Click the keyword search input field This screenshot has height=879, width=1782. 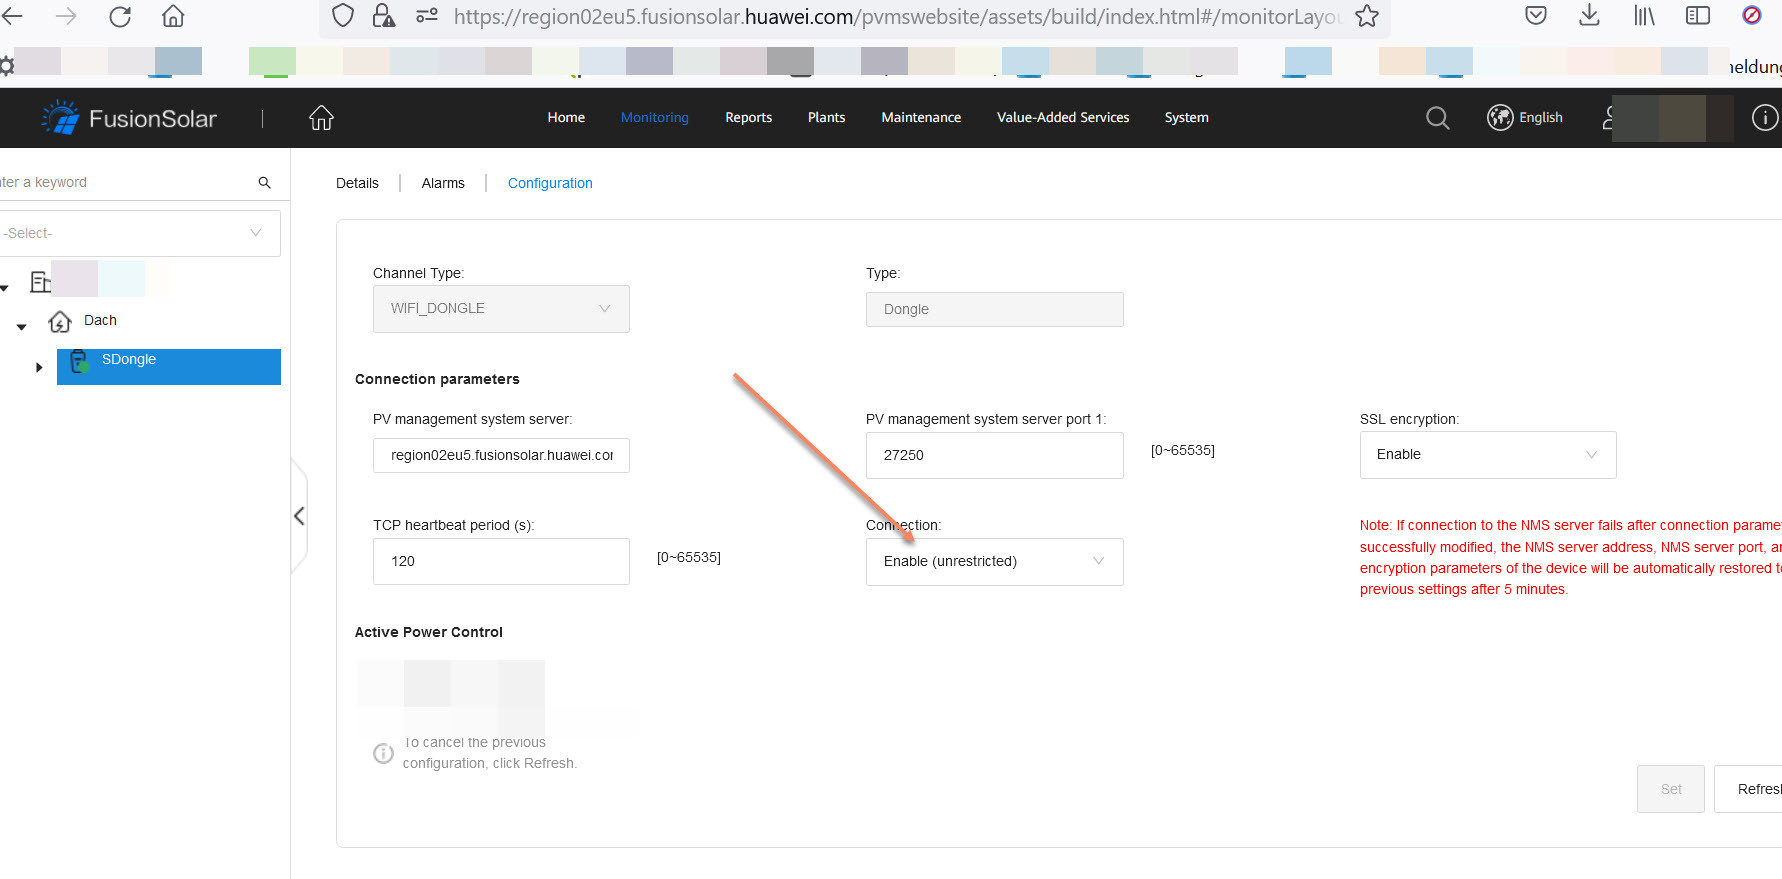(125, 182)
